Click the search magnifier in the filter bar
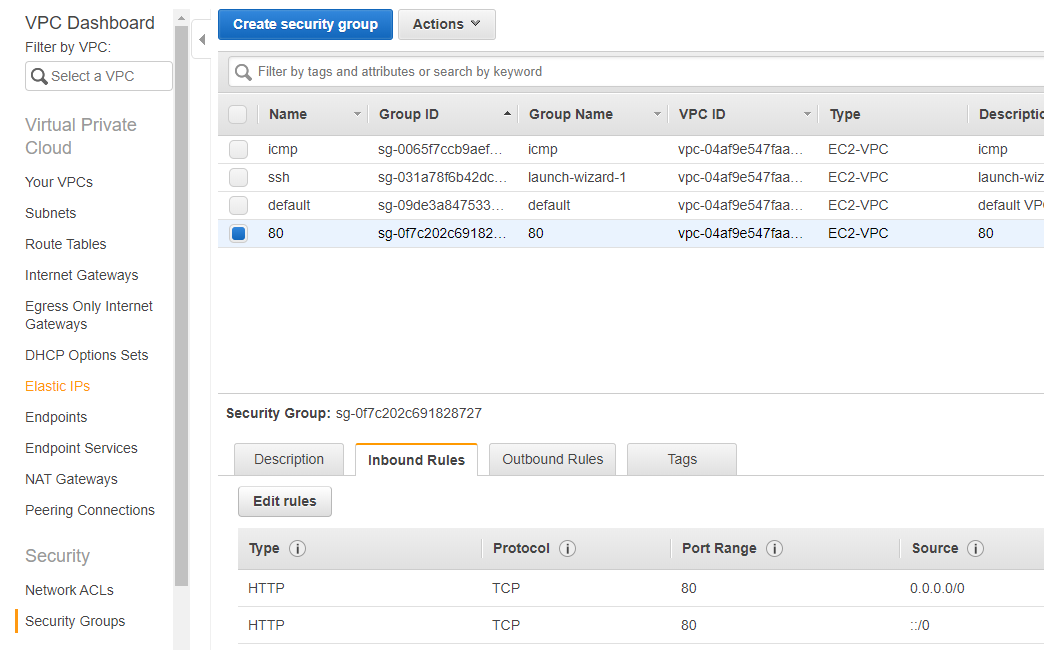1044x650 pixels. [x=244, y=72]
